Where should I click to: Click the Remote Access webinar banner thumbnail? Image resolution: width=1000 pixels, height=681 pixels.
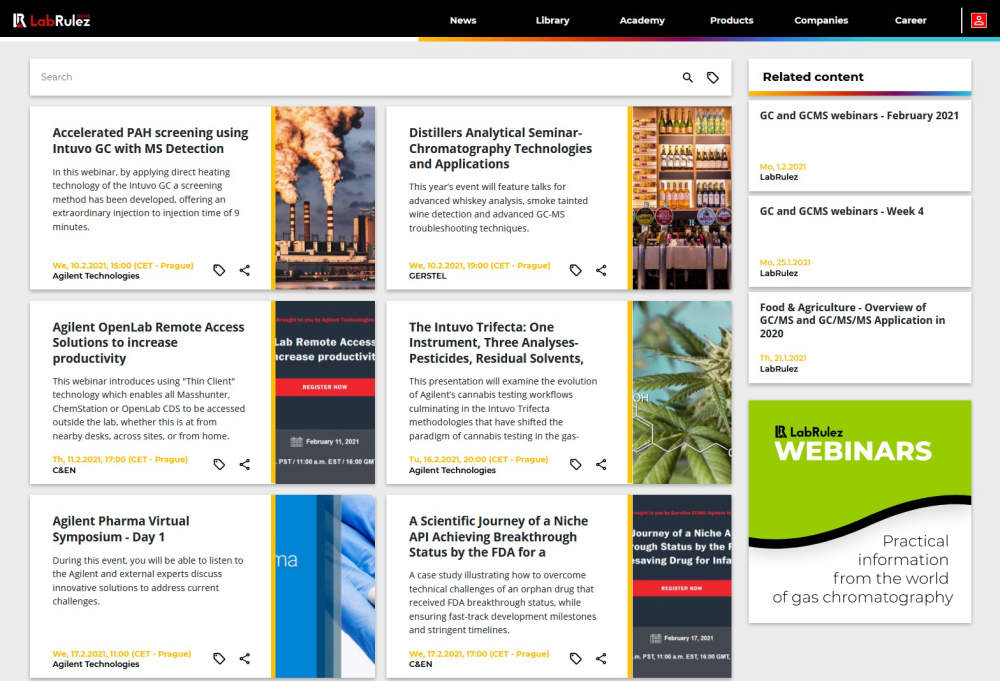tap(325, 392)
